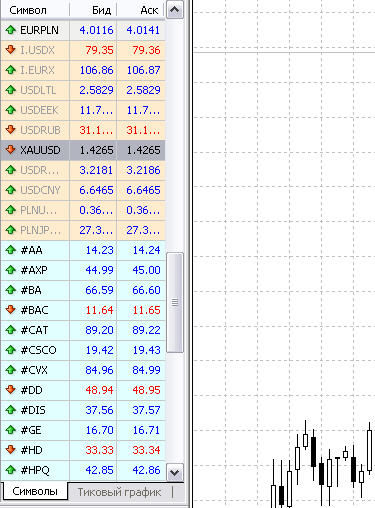Click the green arrow beside #GE
This screenshot has width=375, height=508.
click(11, 430)
